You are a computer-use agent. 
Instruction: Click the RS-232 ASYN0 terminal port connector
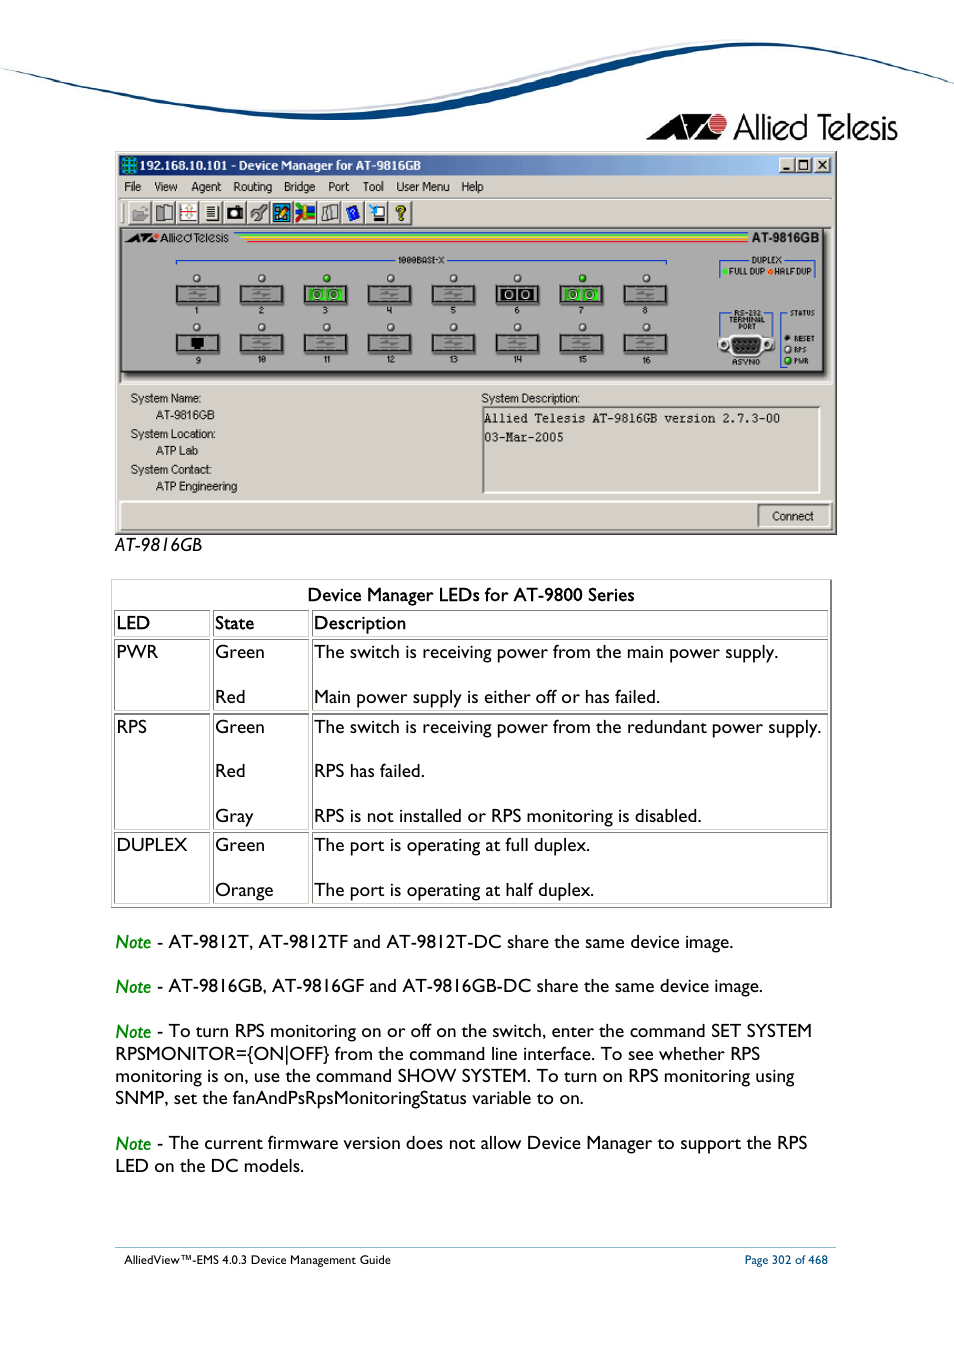point(746,345)
